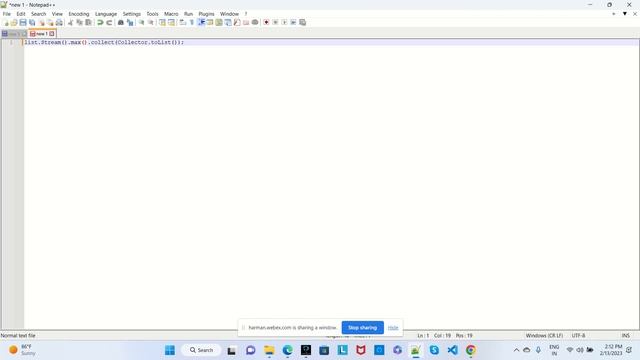This screenshot has width=640, height=360.
Task: Toggle synchronized vertical scrolling
Action: (x=162, y=22)
